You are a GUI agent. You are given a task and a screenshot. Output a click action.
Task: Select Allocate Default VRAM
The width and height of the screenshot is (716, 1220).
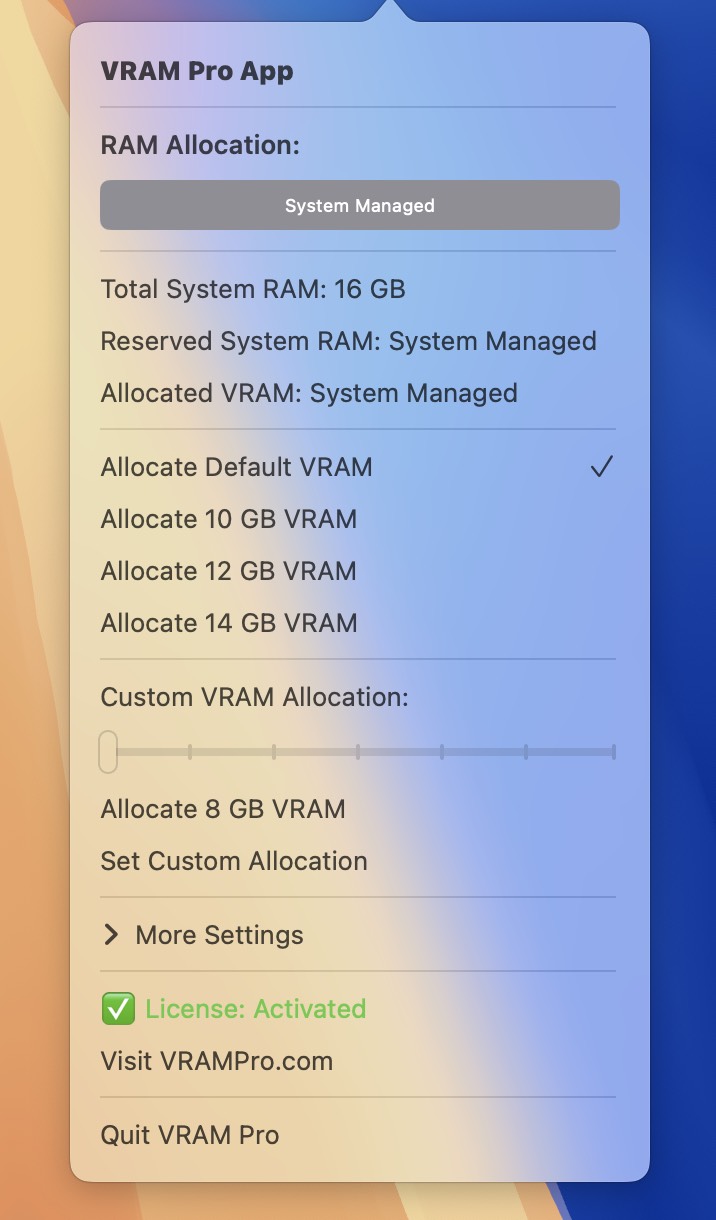(x=358, y=467)
